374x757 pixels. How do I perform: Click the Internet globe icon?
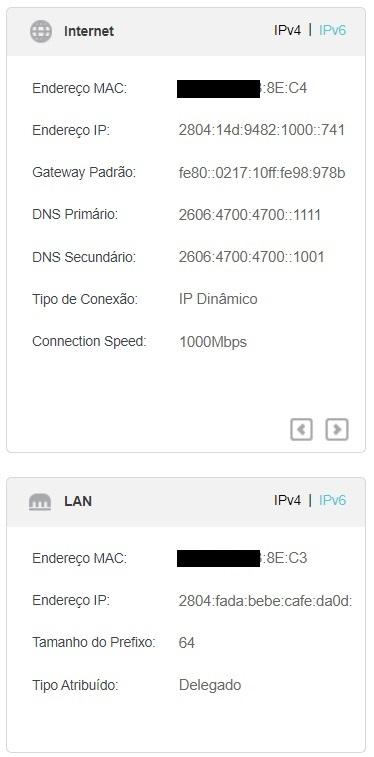pyautogui.click(x=41, y=31)
